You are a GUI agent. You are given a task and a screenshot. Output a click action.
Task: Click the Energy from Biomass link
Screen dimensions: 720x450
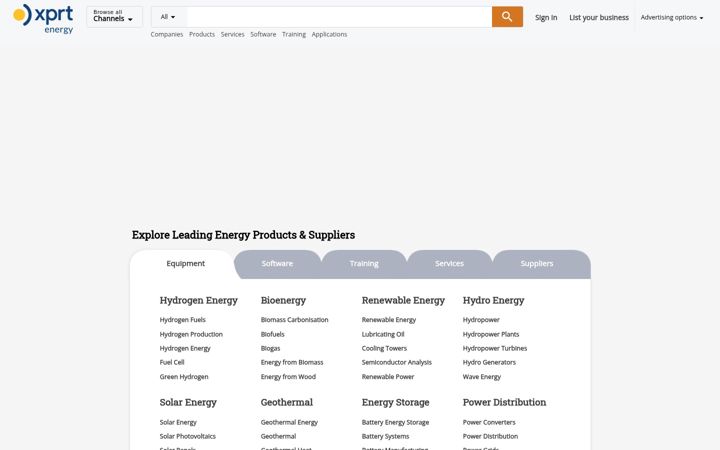tap(292, 362)
